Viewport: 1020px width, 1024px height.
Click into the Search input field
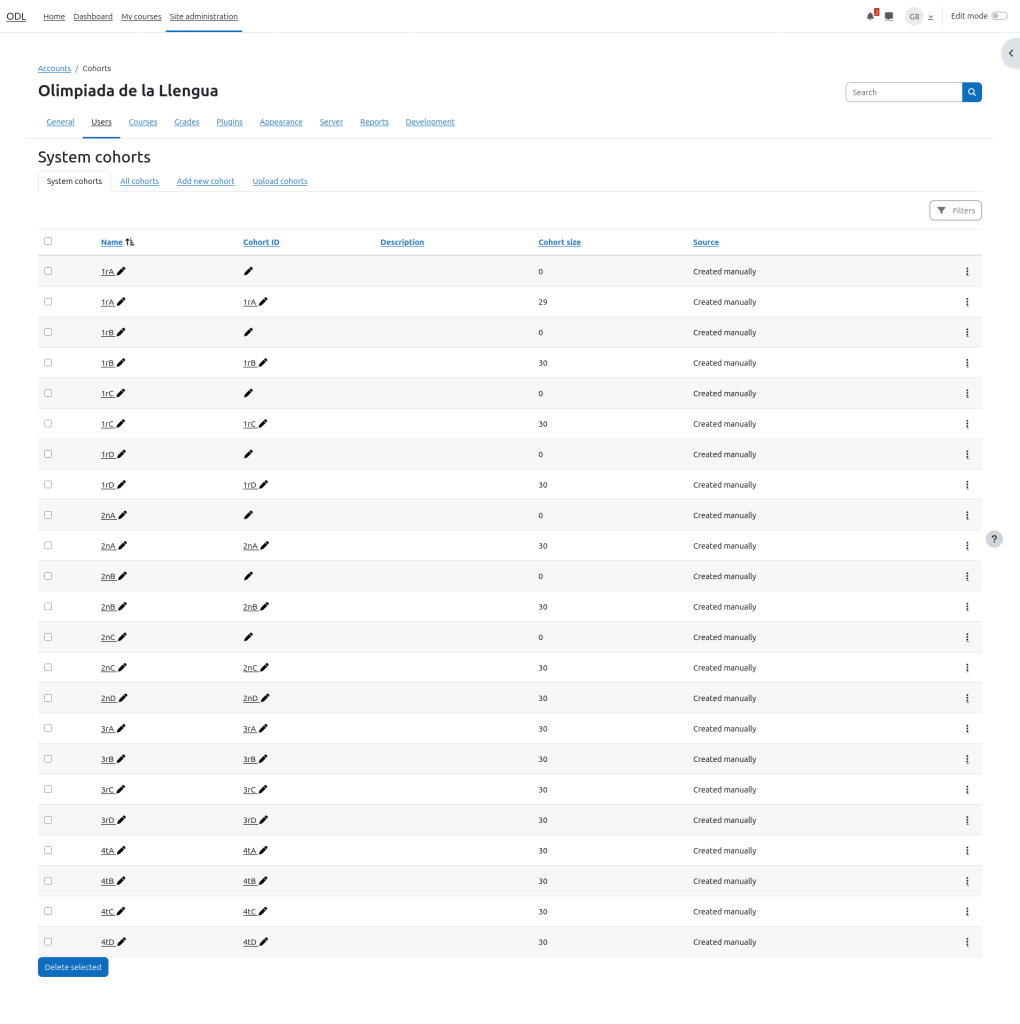pos(904,92)
